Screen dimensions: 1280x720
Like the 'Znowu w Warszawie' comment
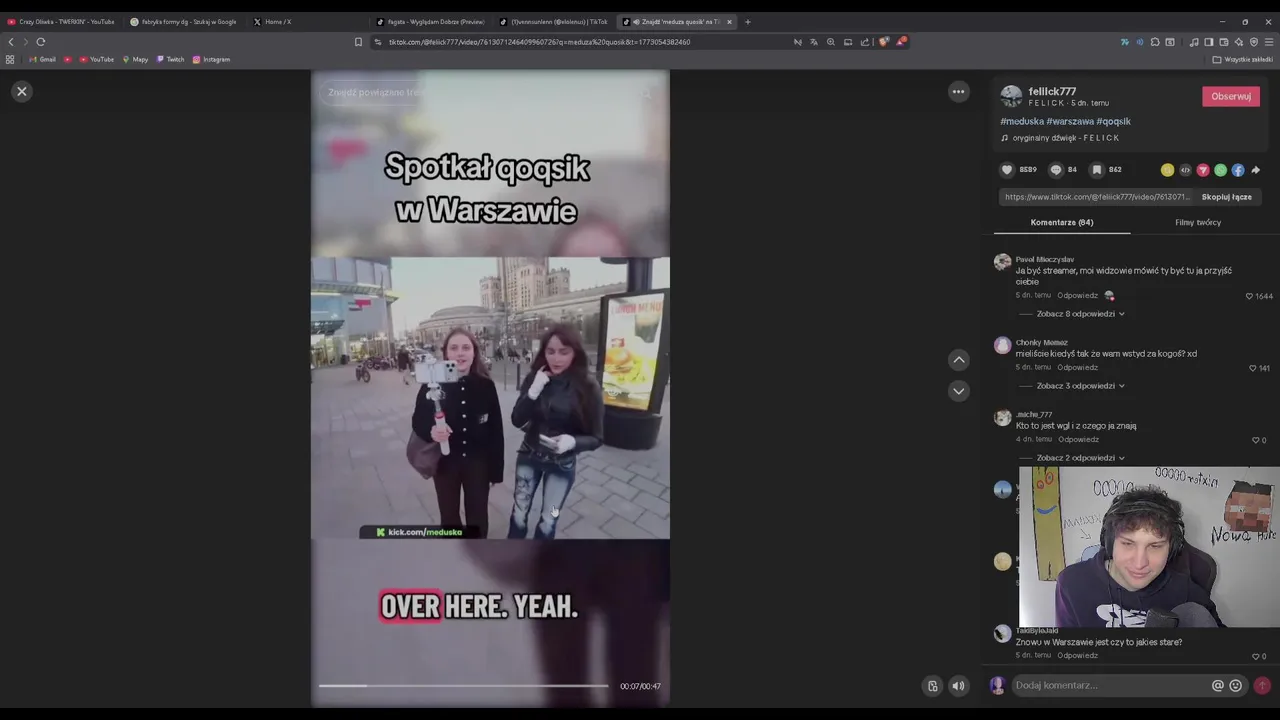point(1256,656)
